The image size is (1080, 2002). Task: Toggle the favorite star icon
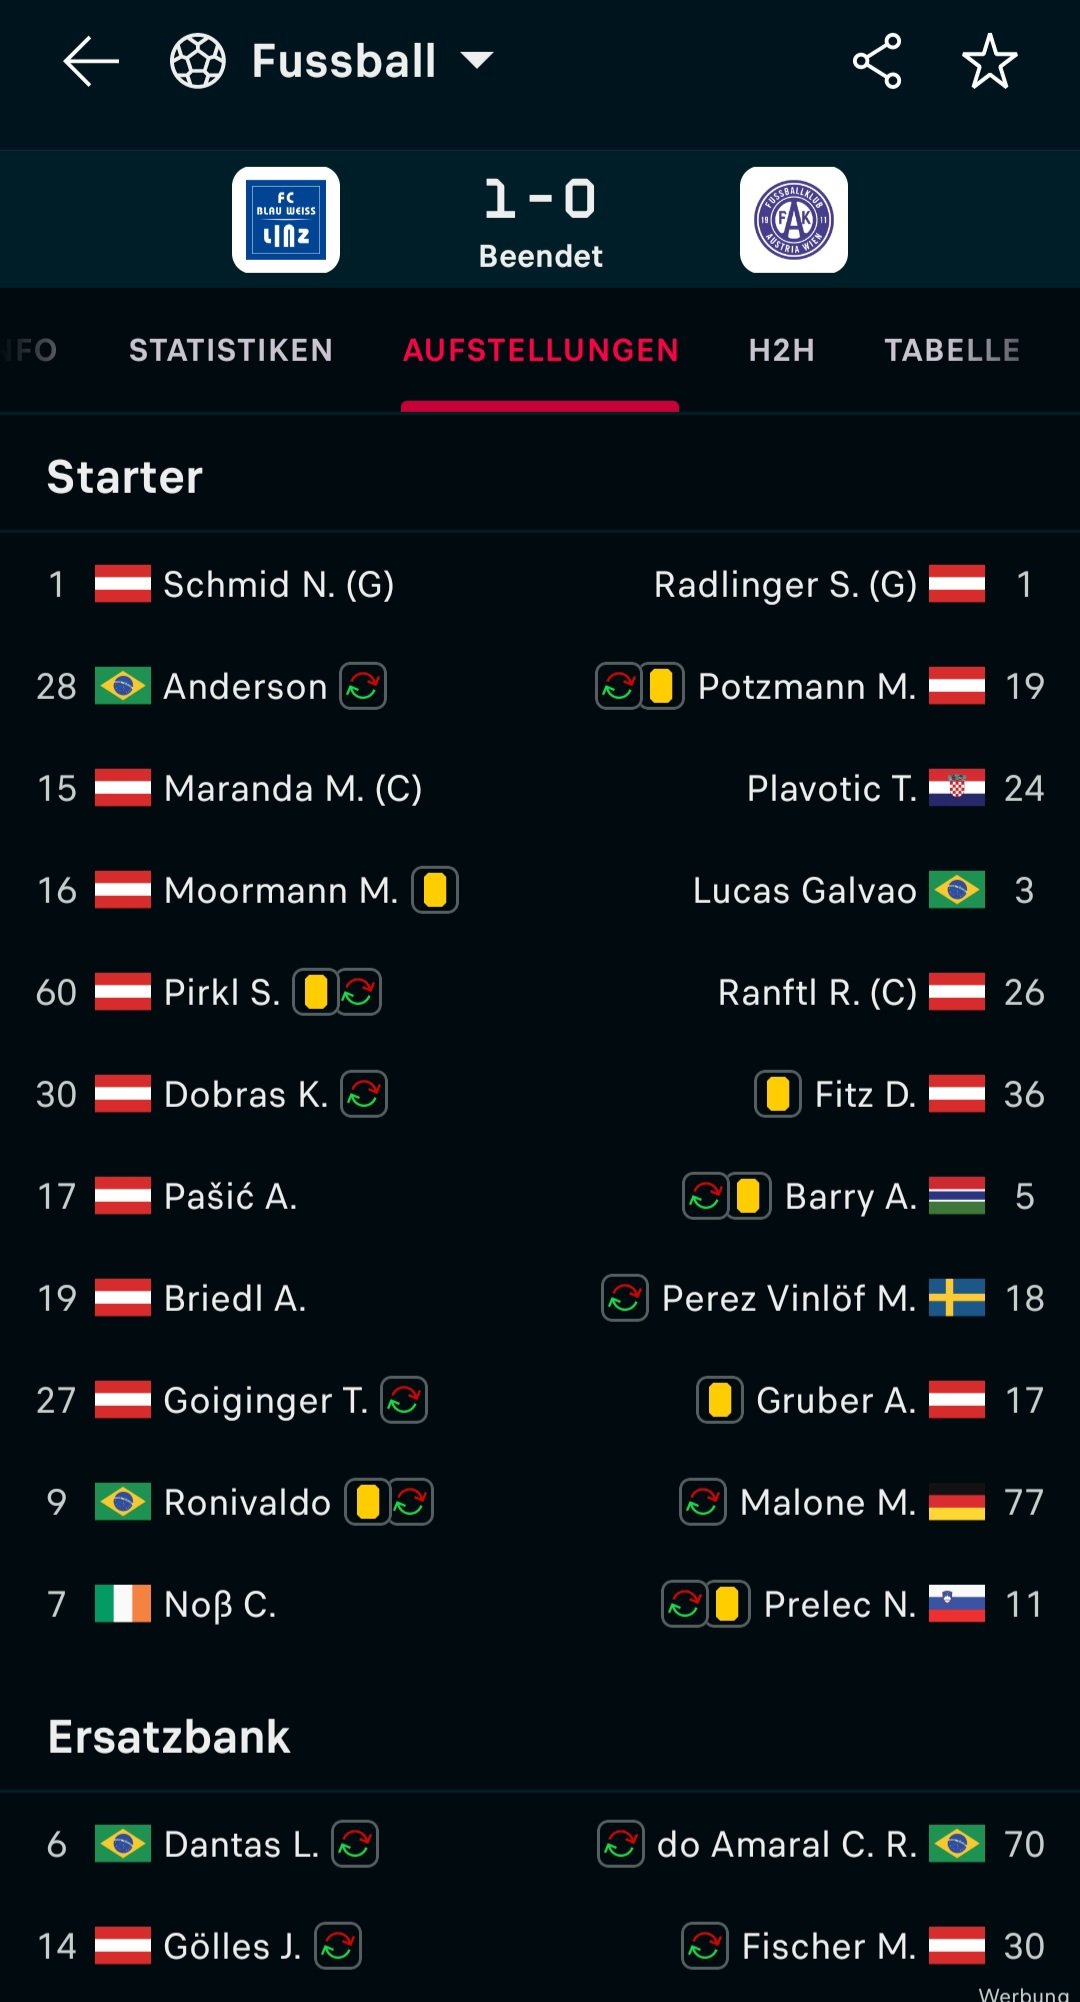(989, 61)
